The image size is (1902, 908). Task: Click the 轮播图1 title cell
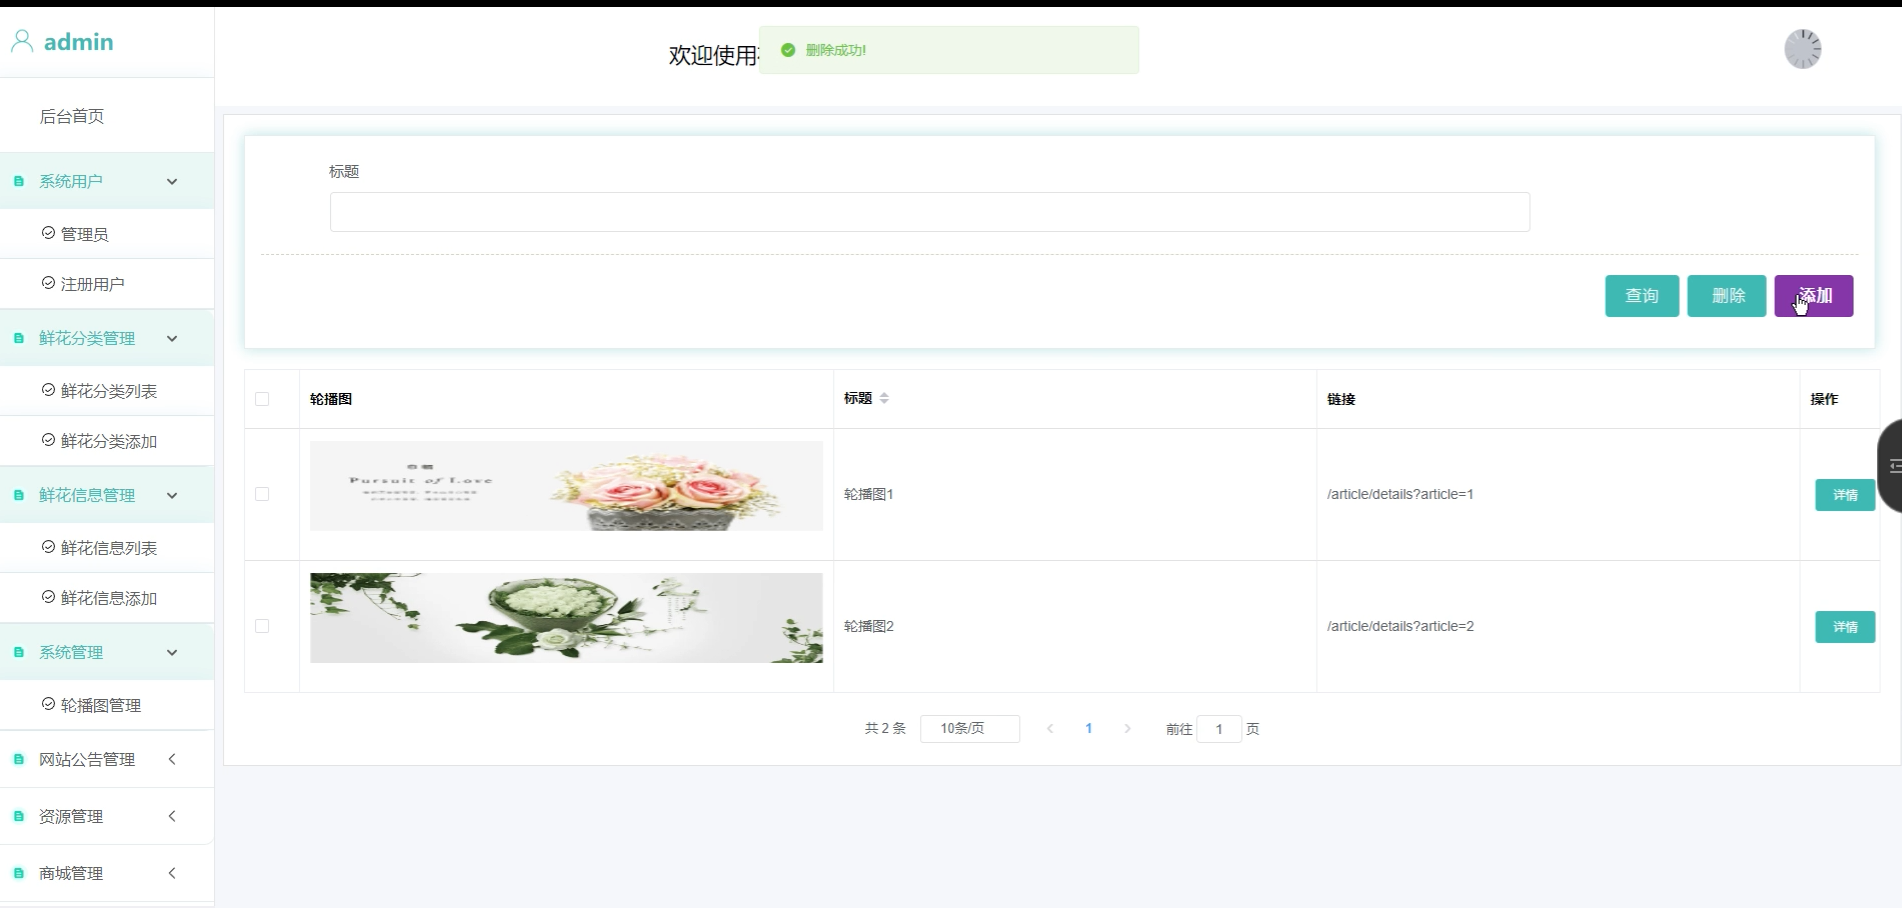point(869,494)
